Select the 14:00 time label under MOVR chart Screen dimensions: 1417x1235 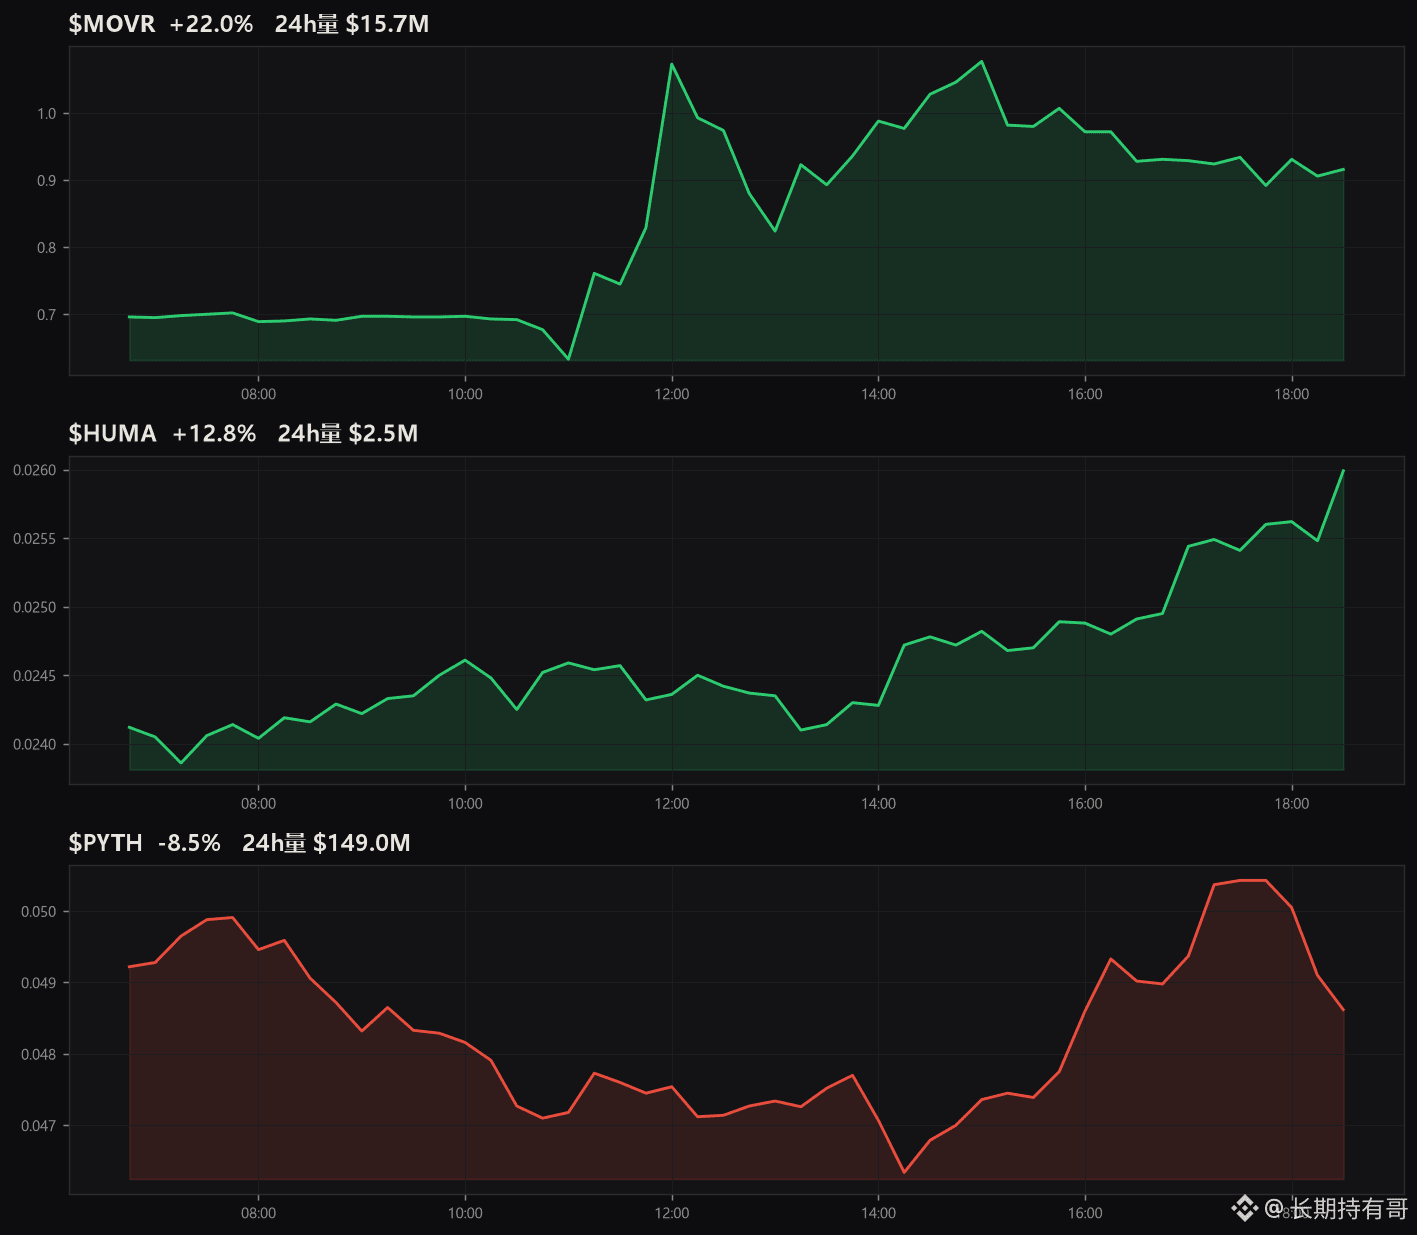878,394
